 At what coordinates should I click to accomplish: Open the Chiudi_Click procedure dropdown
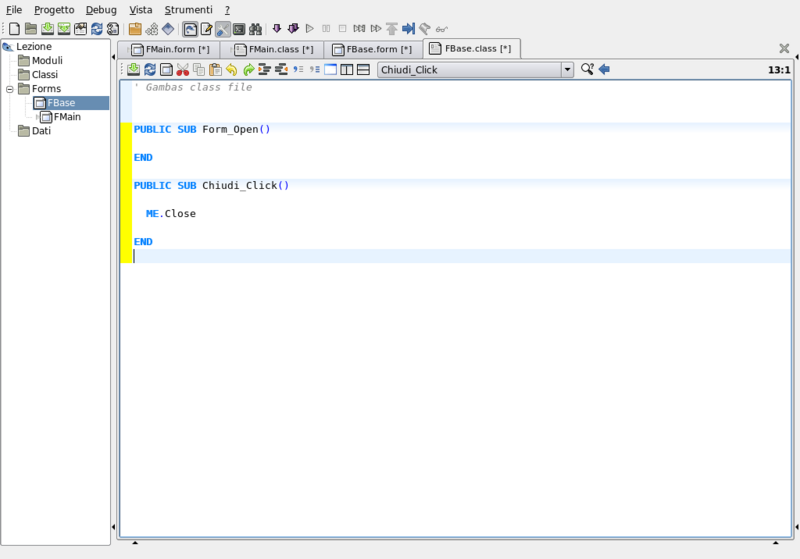point(476,70)
